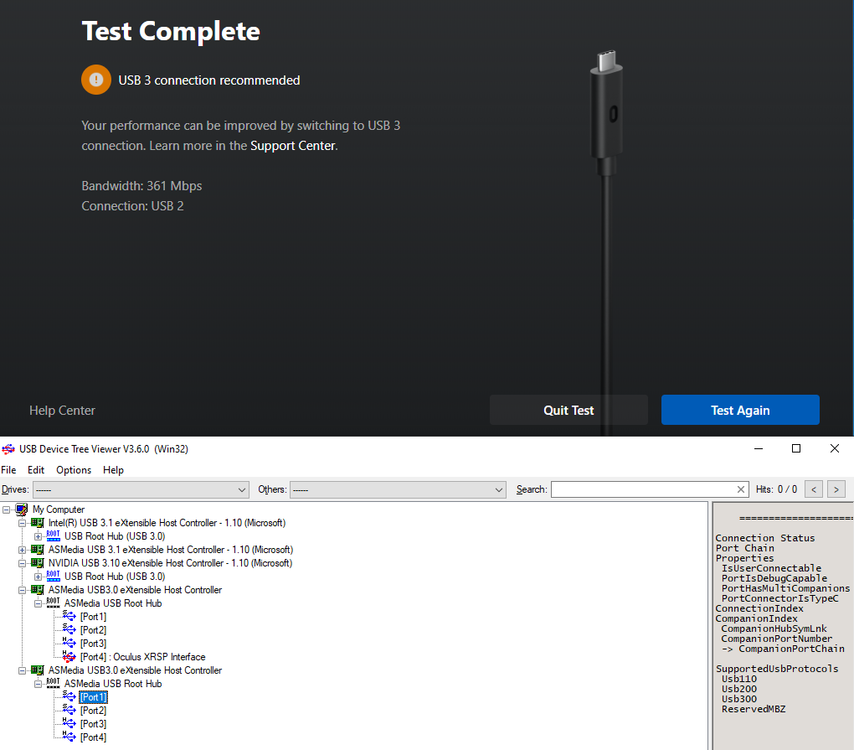Open the Help Center link
Viewport: 854px width, 750px height.
tap(62, 411)
